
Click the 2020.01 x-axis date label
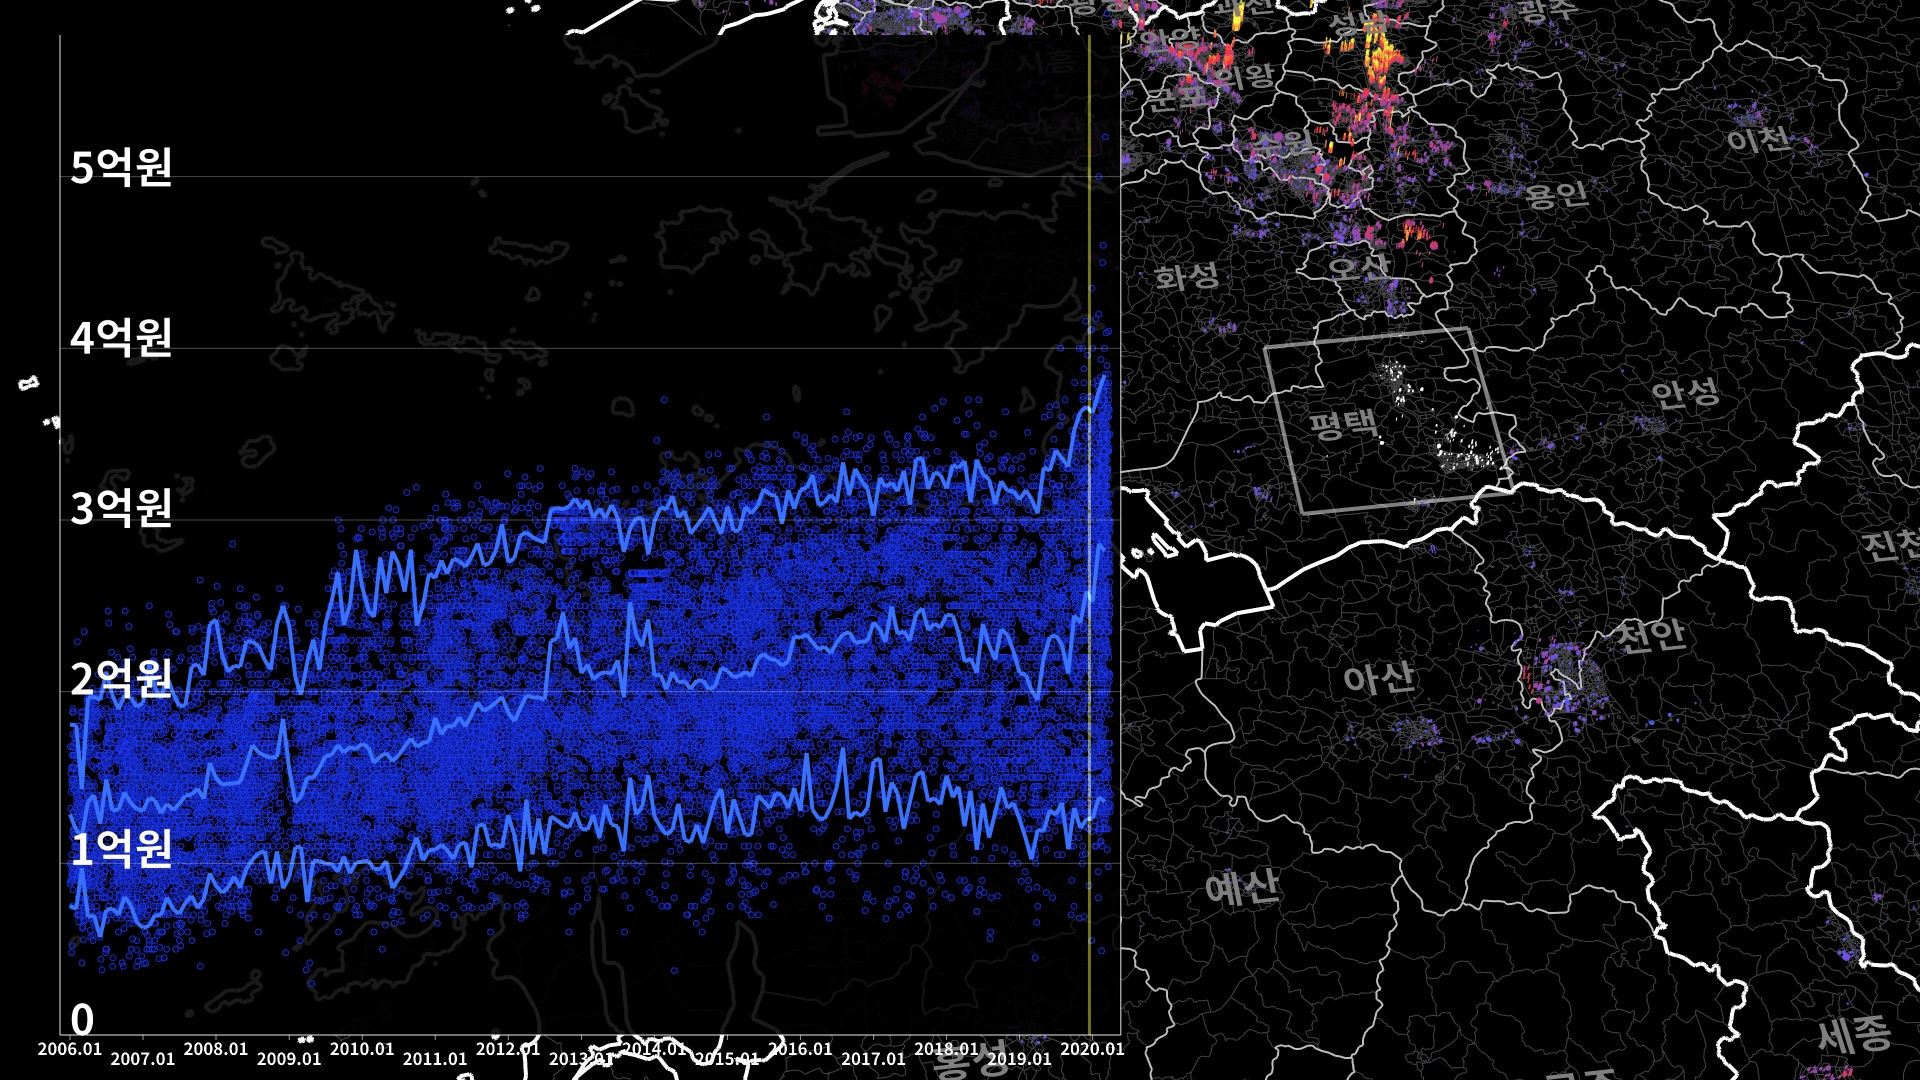coord(1092,1049)
